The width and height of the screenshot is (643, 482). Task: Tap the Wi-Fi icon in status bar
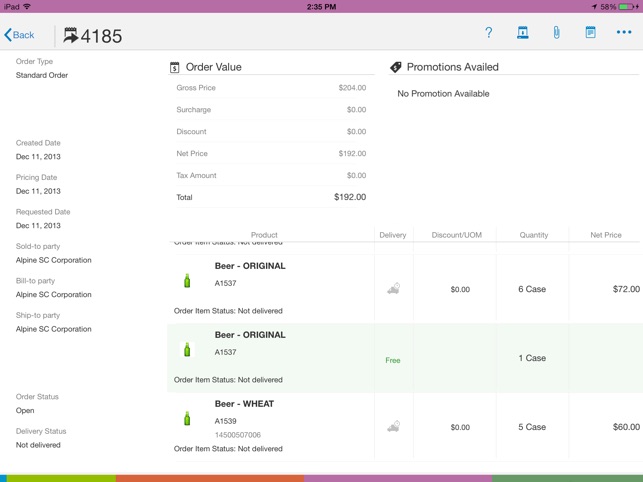(27, 7)
